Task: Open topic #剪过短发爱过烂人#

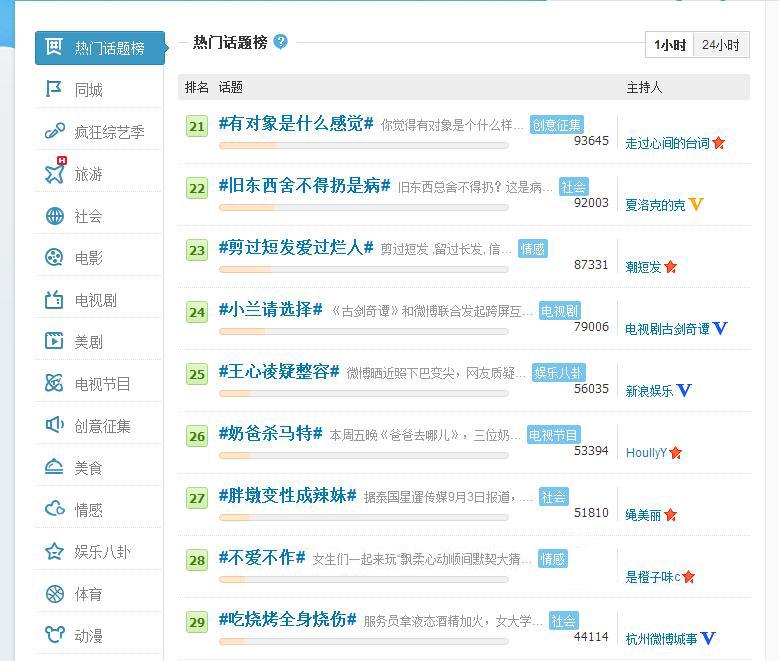Action: point(296,247)
